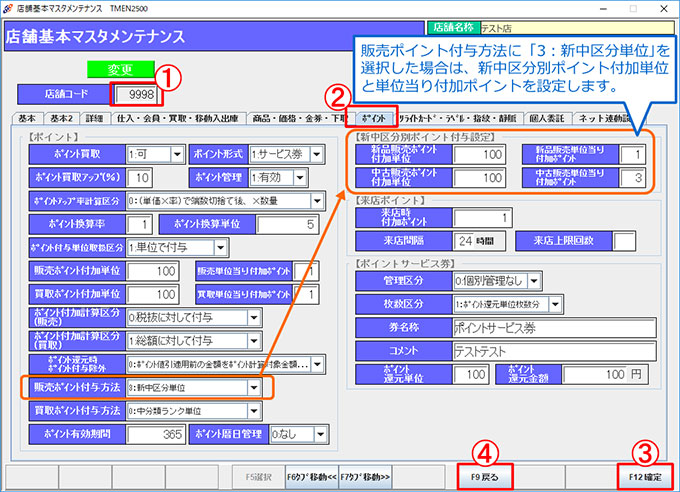Open 仕入・会員・買取・移動入出庫 tab
Viewport: 680px width, 492px height.
[178, 118]
